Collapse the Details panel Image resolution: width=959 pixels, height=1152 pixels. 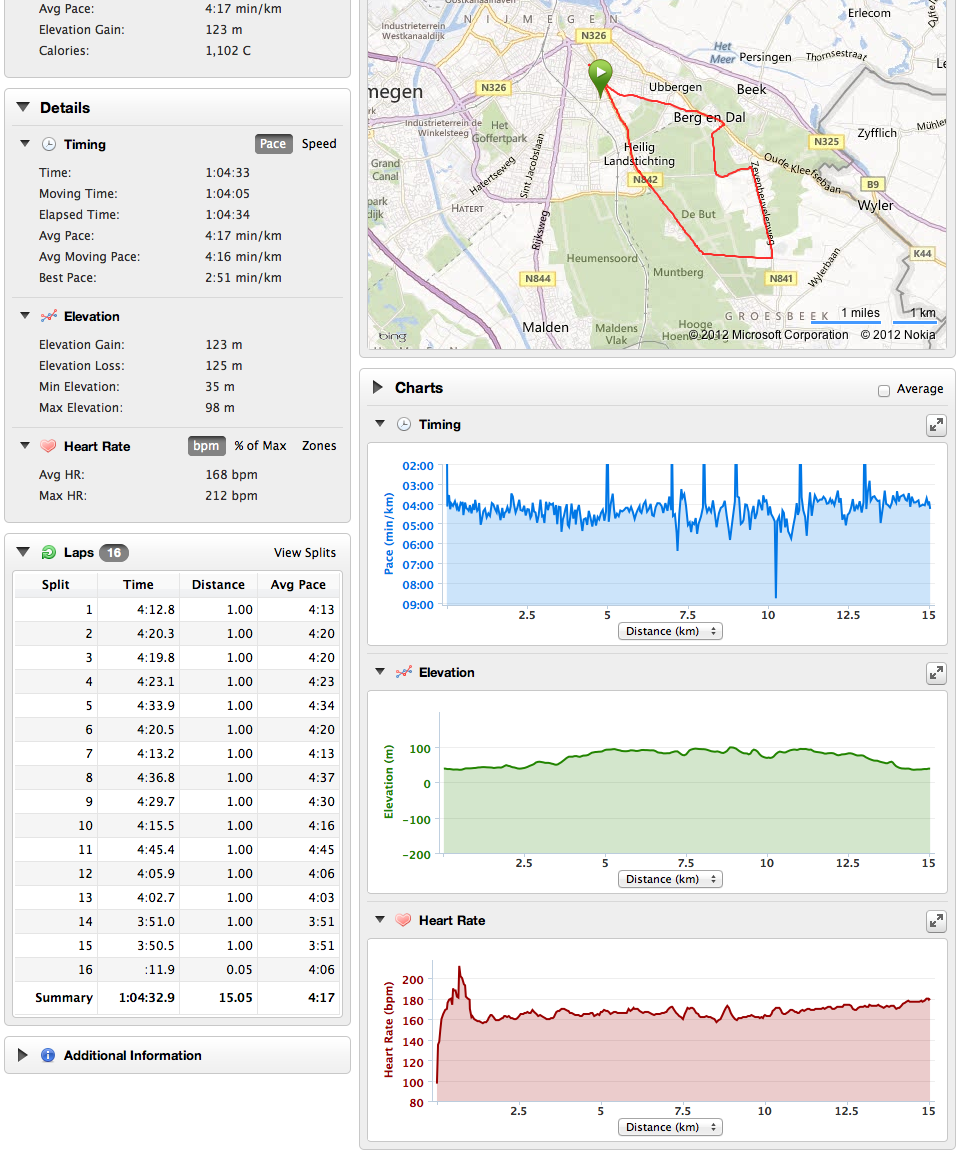tap(23, 108)
